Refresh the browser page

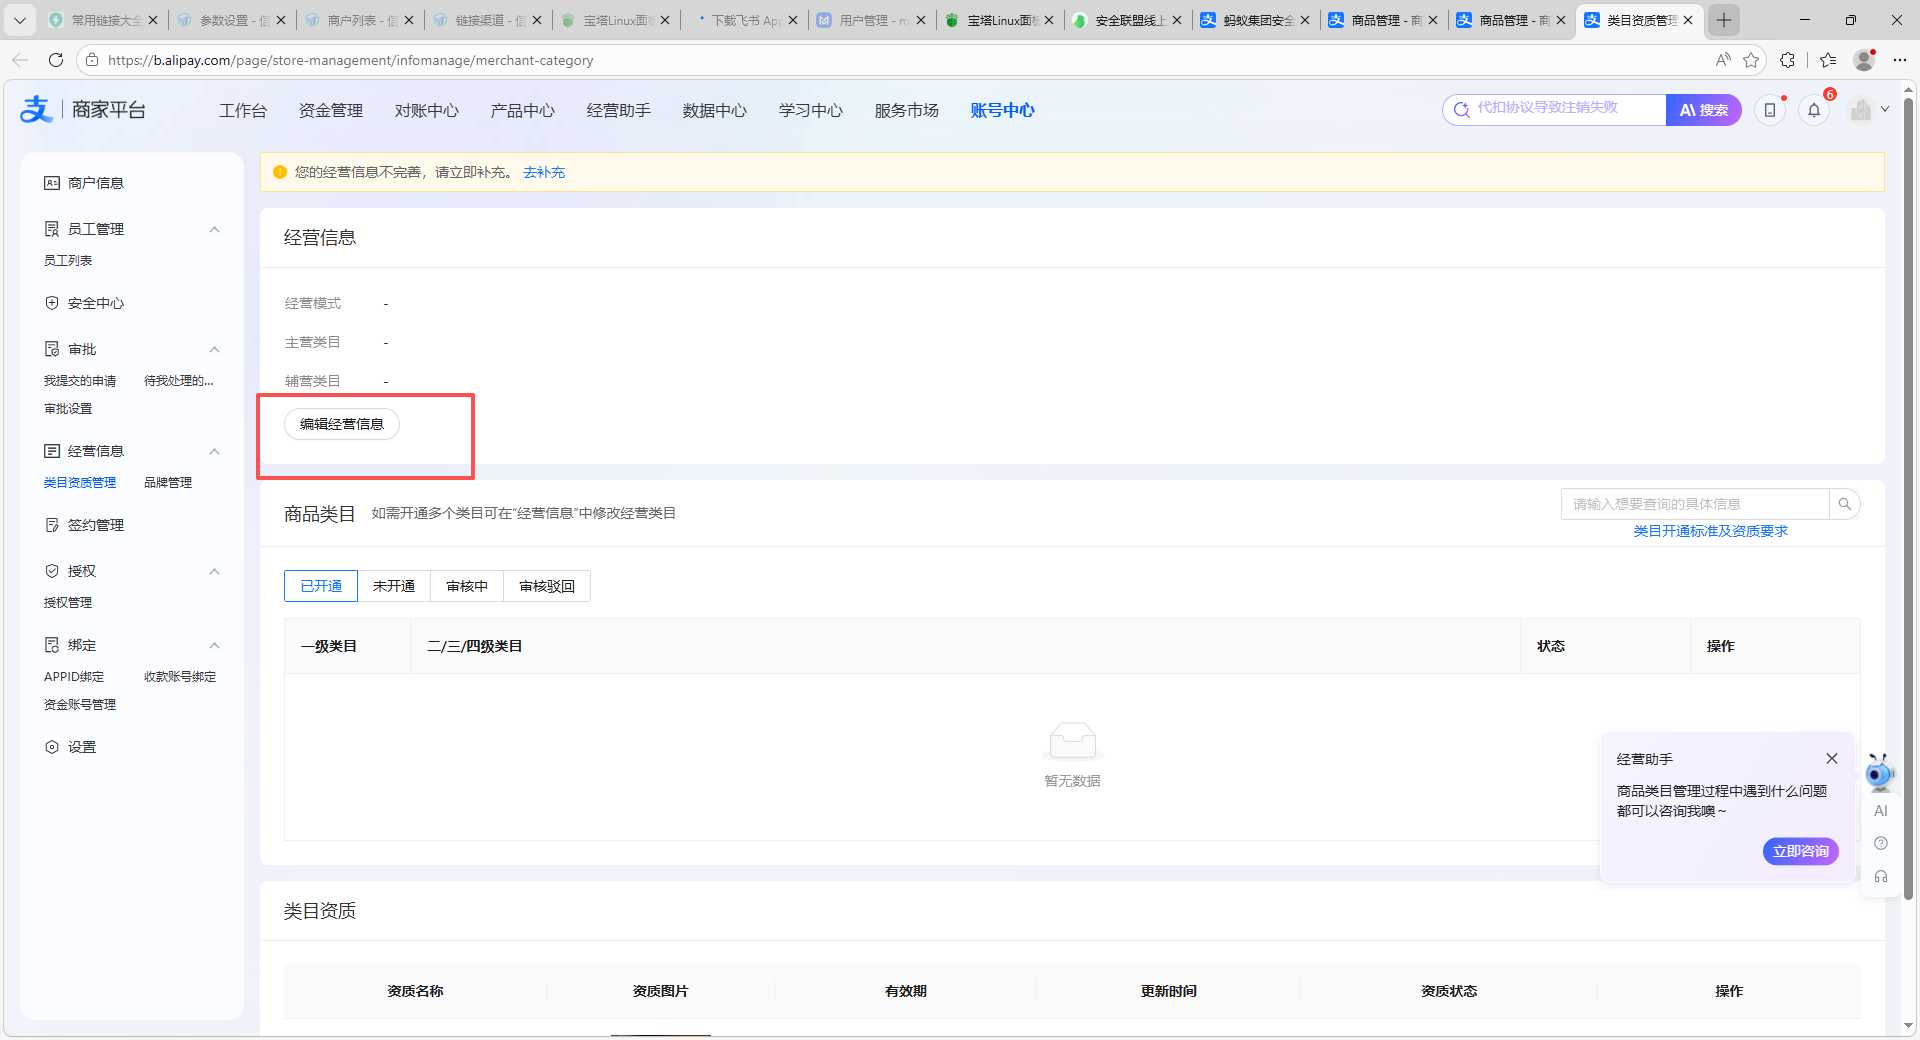pos(56,60)
